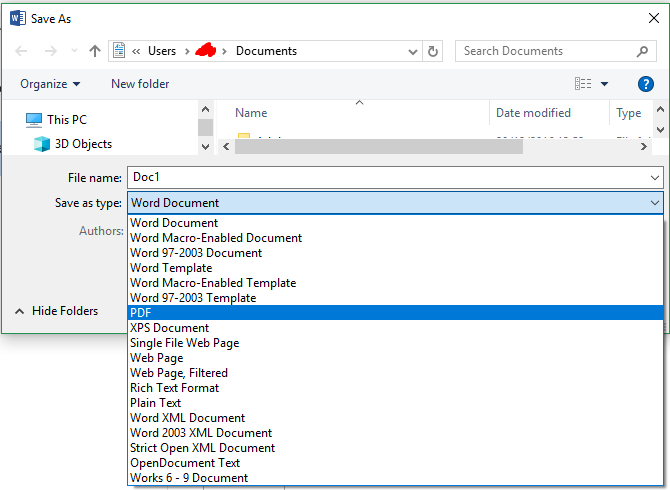
Task: Select Web Page, Filtered type
Action: (x=396, y=373)
